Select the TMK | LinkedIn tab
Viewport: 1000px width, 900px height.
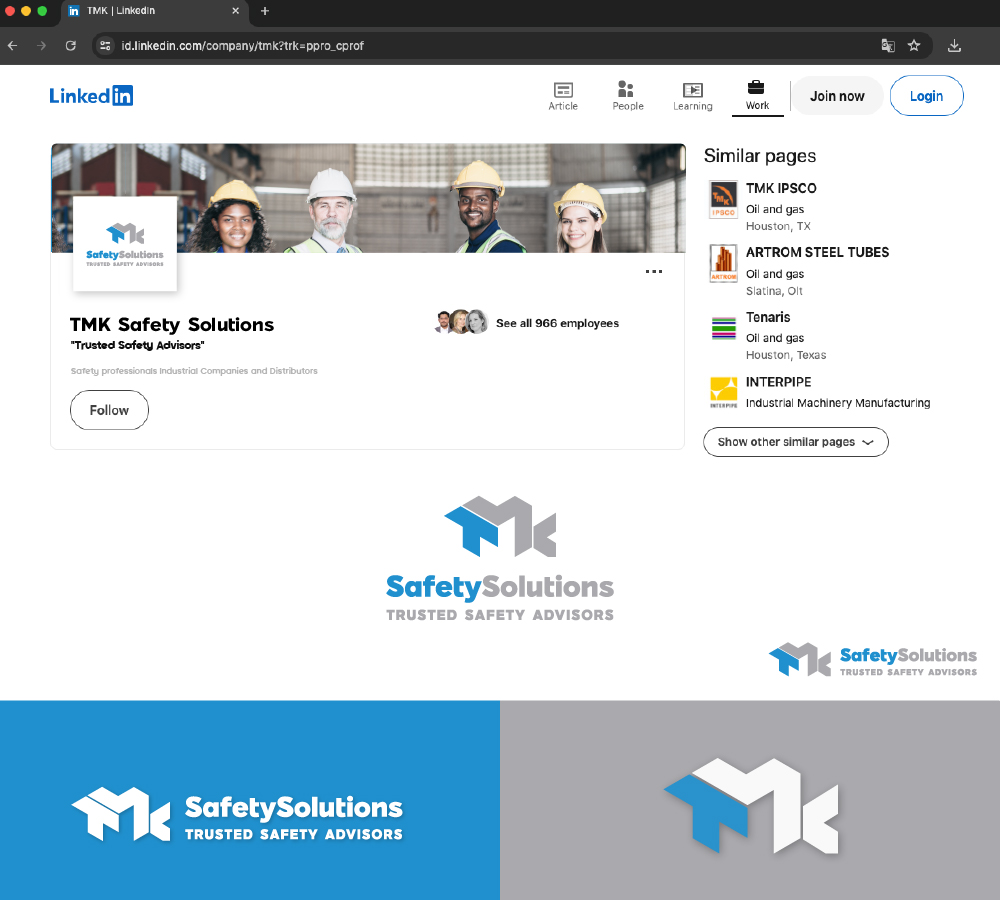tap(154, 11)
